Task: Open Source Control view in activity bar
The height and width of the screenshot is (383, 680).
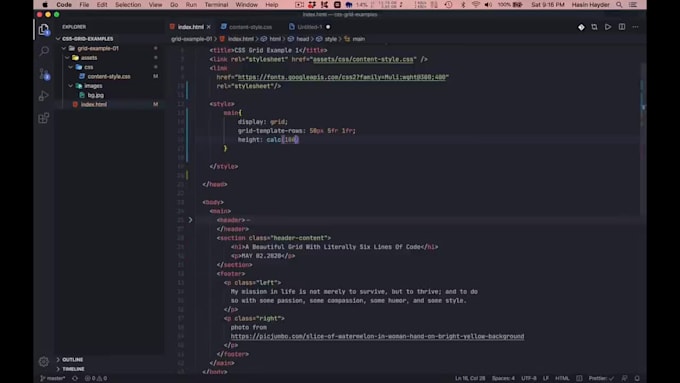Action: [x=44, y=74]
